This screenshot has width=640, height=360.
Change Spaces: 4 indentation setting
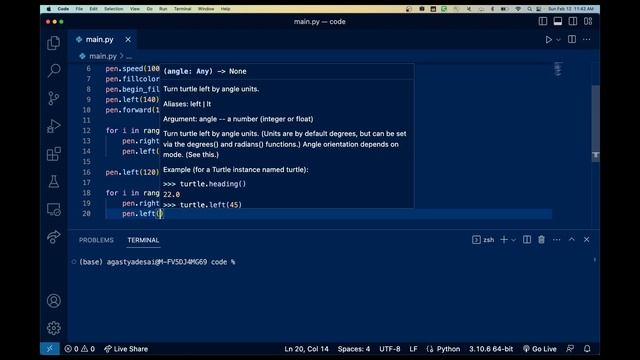(353, 349)
